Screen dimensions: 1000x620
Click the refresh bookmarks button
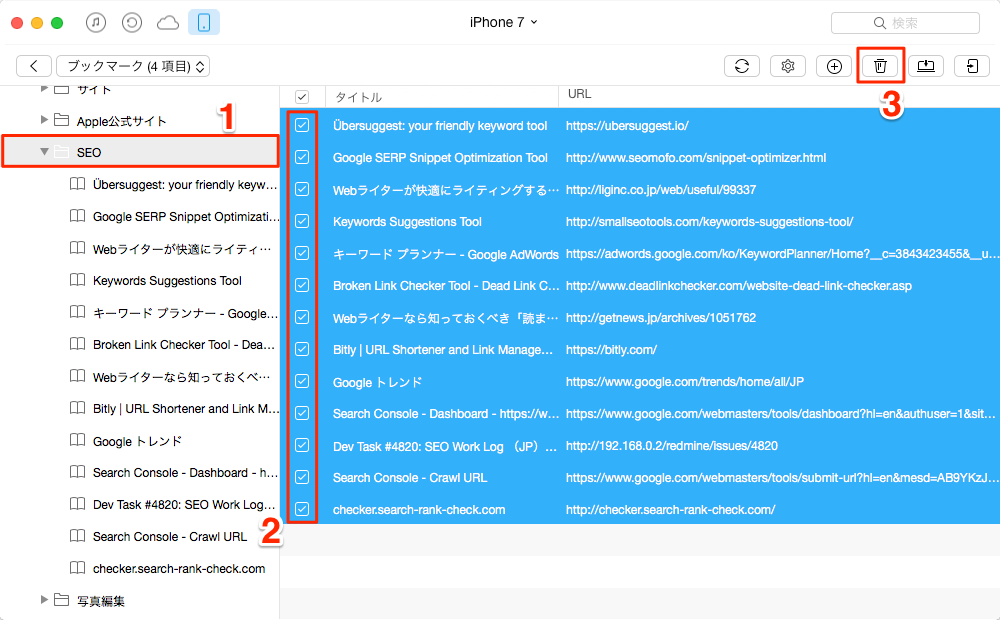742,66
